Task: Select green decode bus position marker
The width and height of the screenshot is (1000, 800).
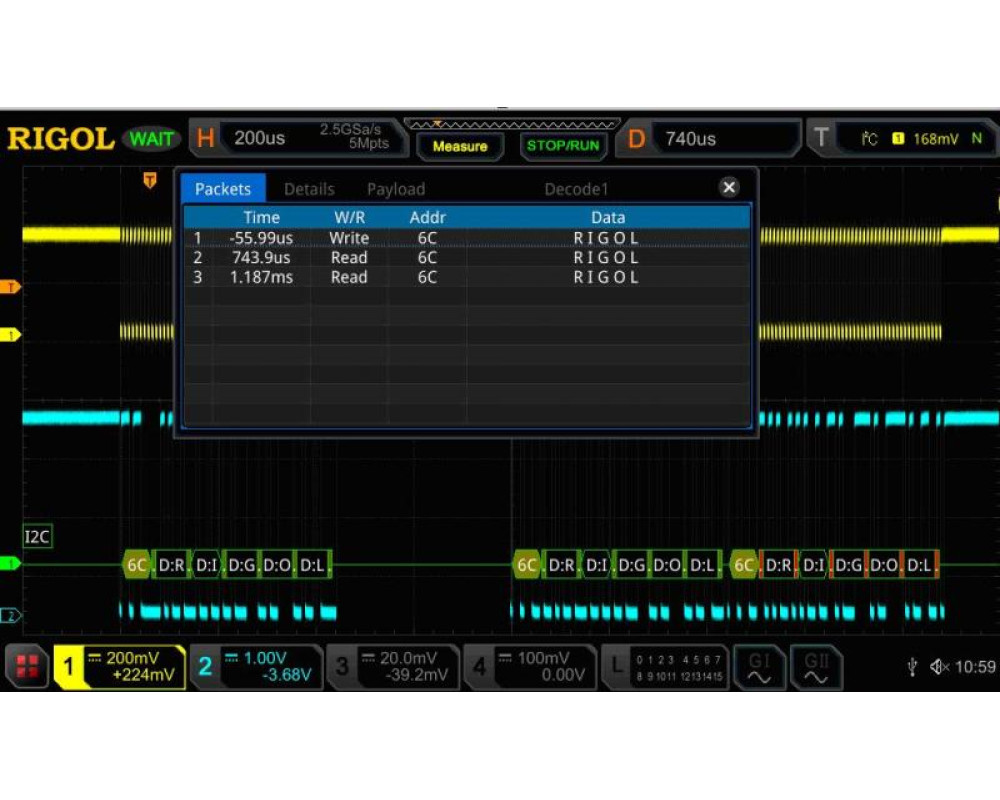Action: pyautogui.click(x=10, y=563)
